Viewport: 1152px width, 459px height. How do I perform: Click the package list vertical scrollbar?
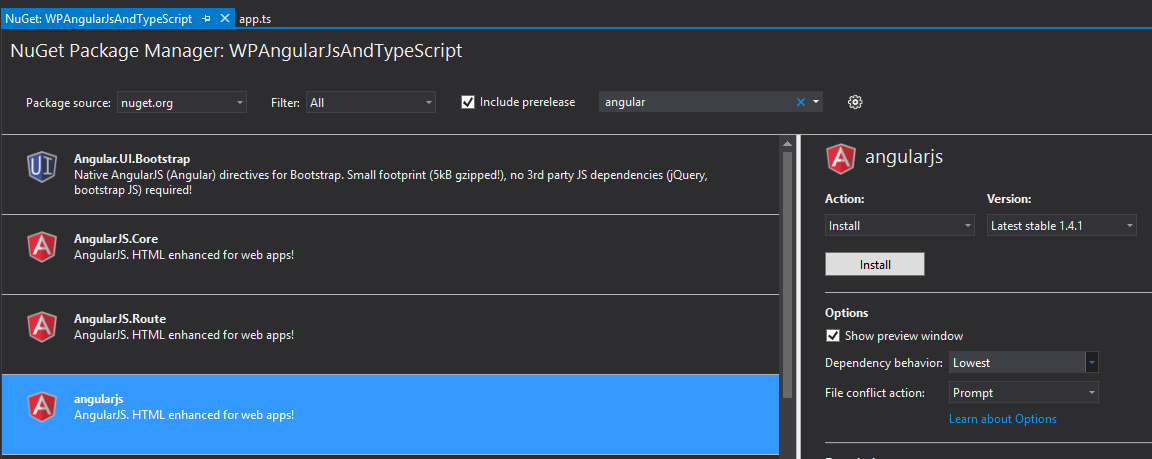787,270
